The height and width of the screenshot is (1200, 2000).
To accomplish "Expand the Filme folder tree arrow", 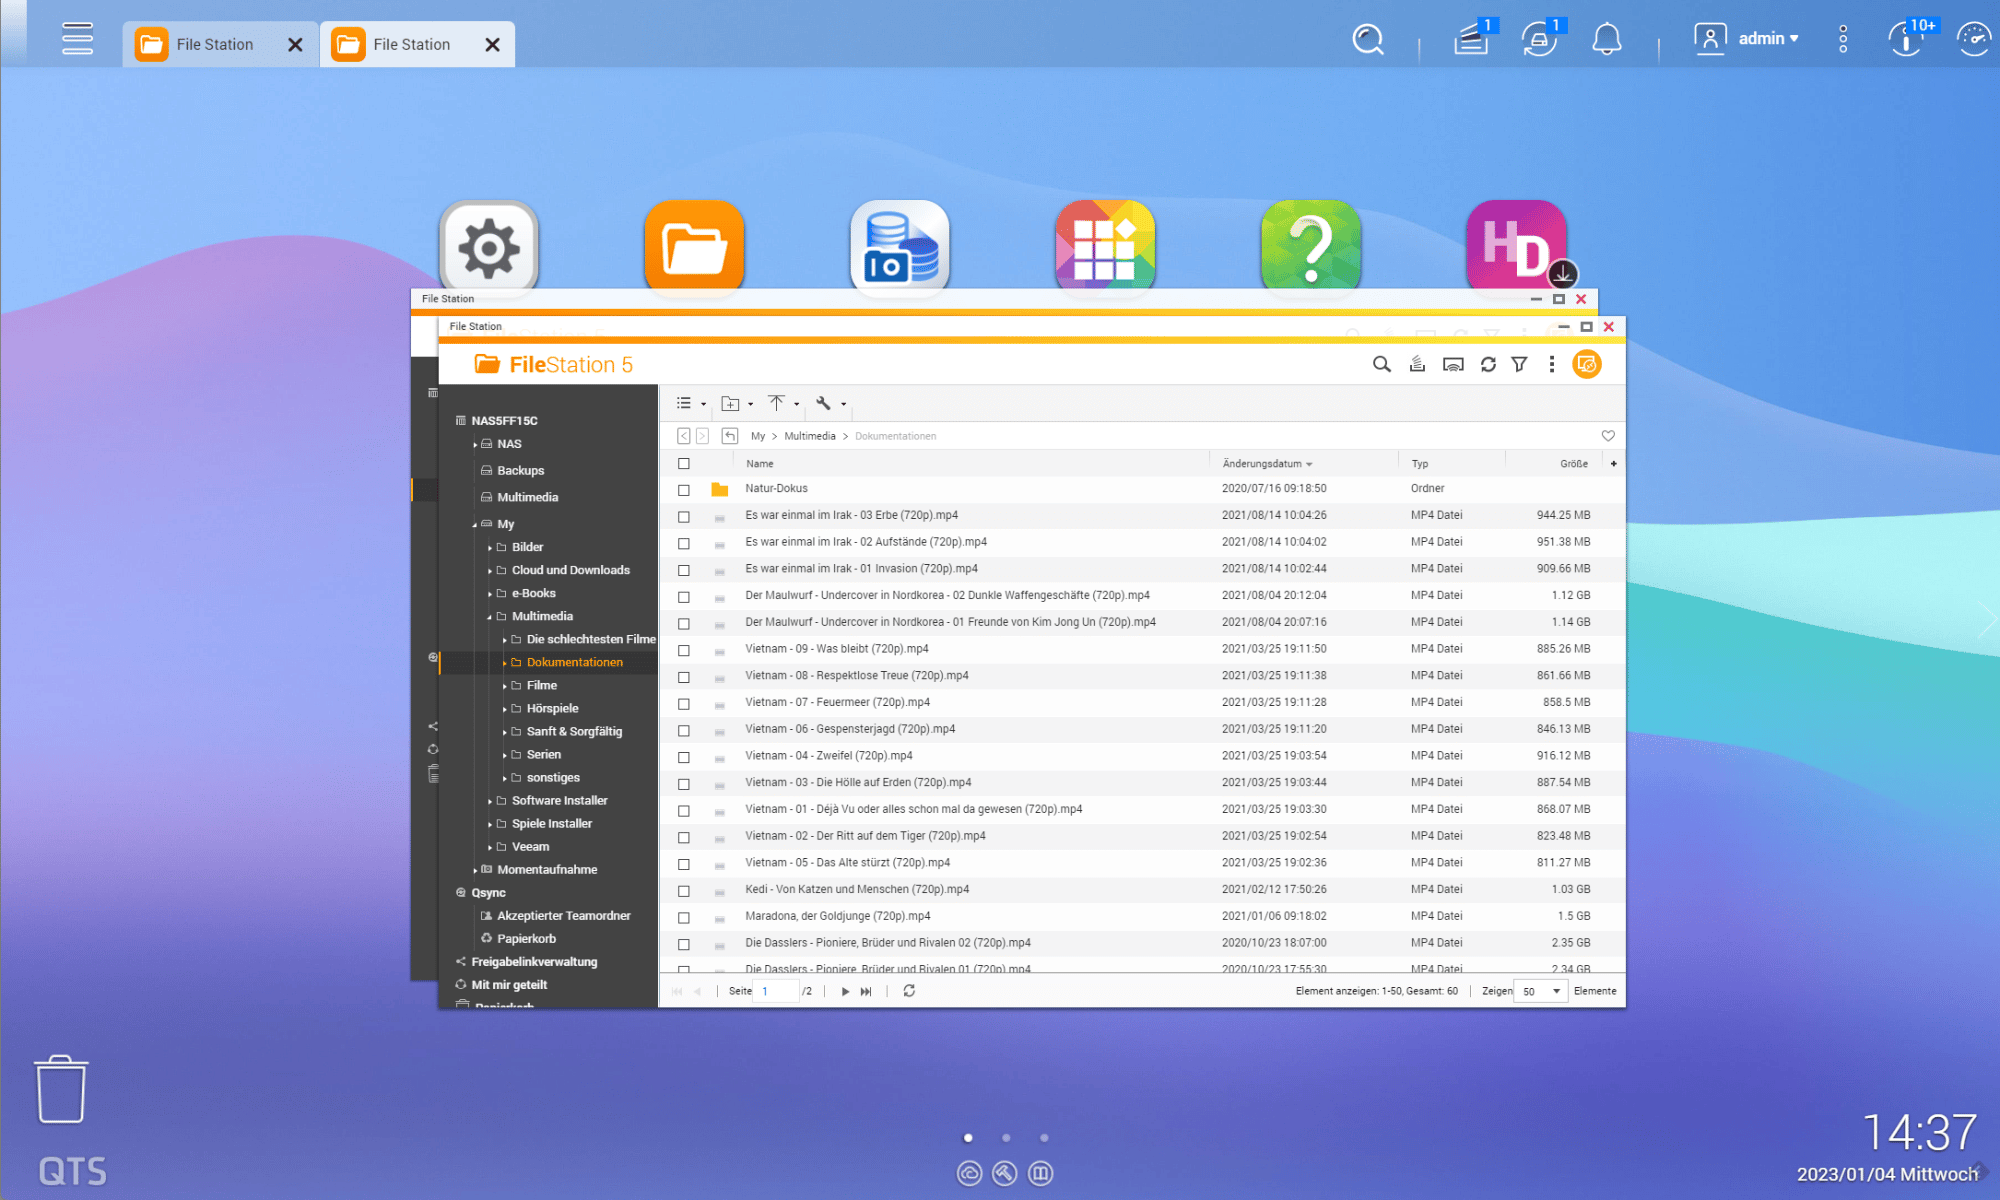I will (x=505, y=686).
